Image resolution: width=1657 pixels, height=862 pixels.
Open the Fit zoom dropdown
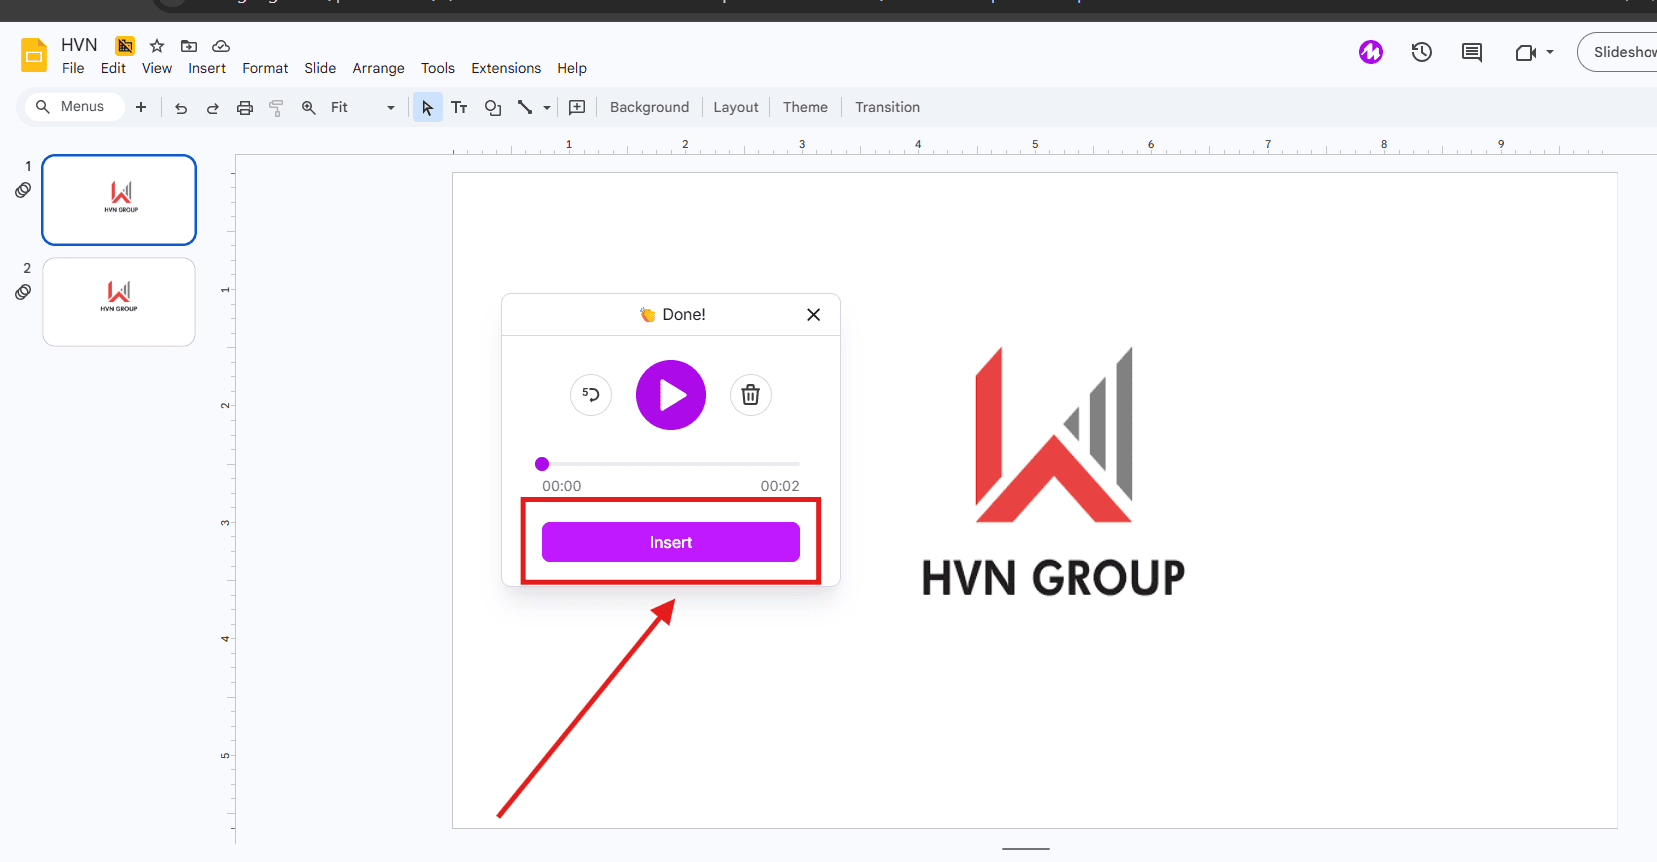364,107
